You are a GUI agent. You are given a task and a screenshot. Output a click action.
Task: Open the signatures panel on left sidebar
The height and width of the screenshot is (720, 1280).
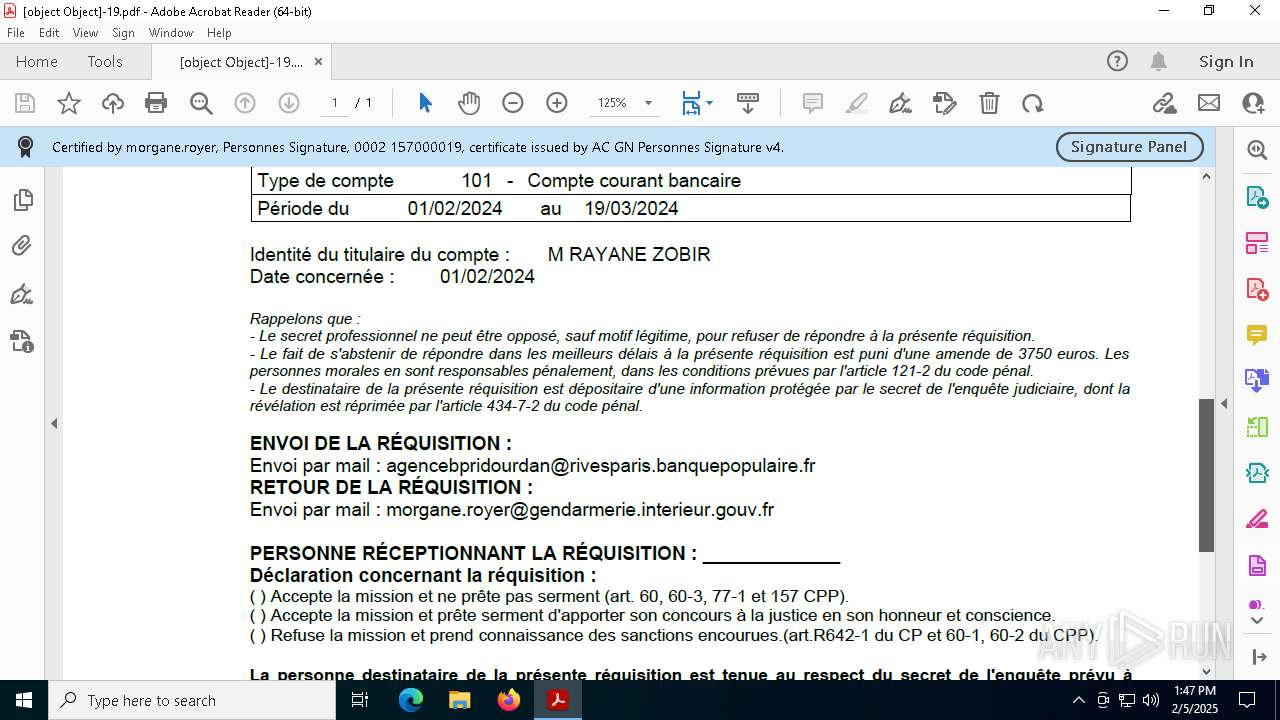tap(22, 294)
